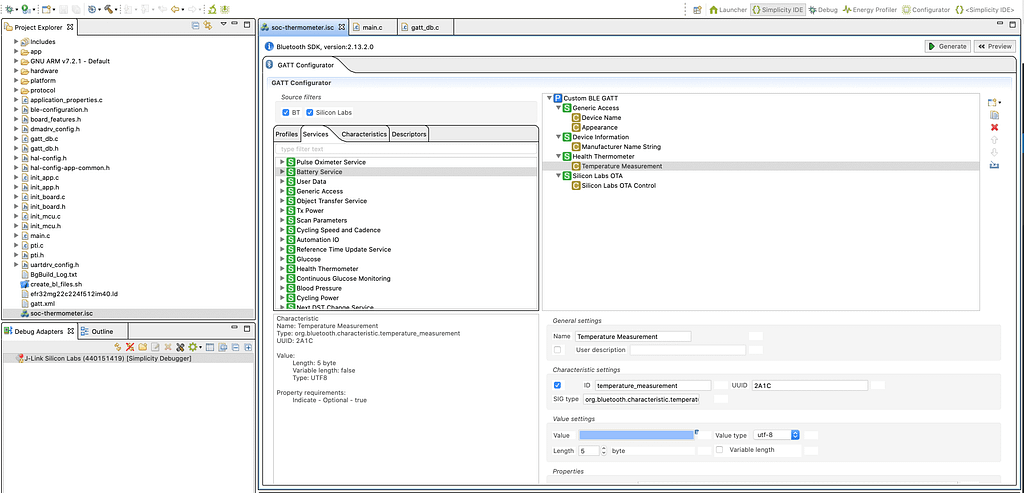This screenshot has height=493, width=1024.
Task: Open the Characteristics tab
Action: 364,134
